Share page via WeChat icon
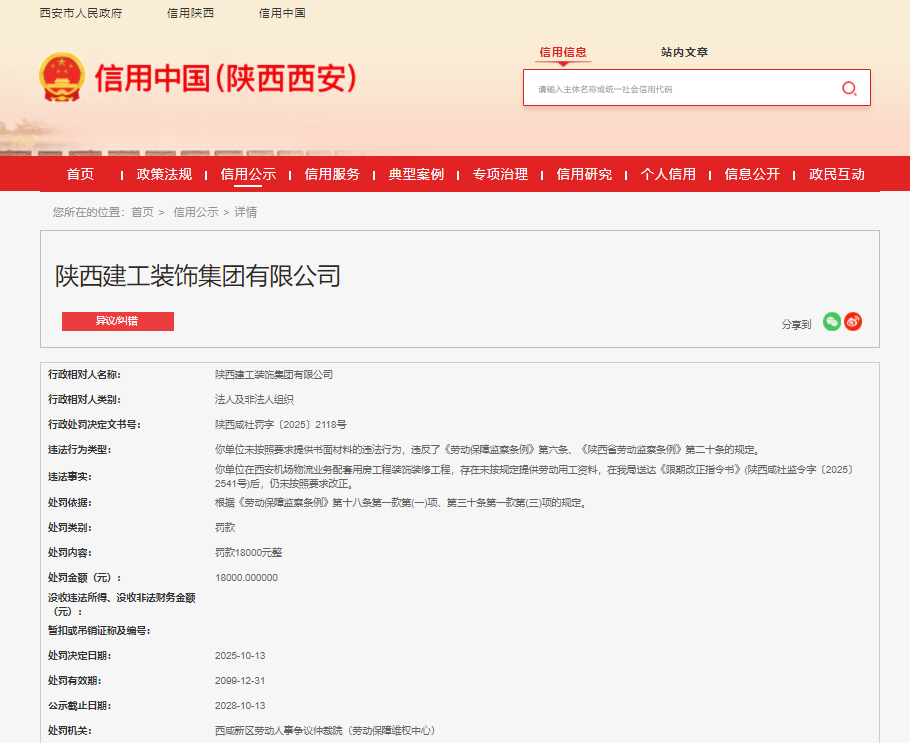The width and height of the screenshot is (910, 743). pyautogui.click(x=831, y=321)
